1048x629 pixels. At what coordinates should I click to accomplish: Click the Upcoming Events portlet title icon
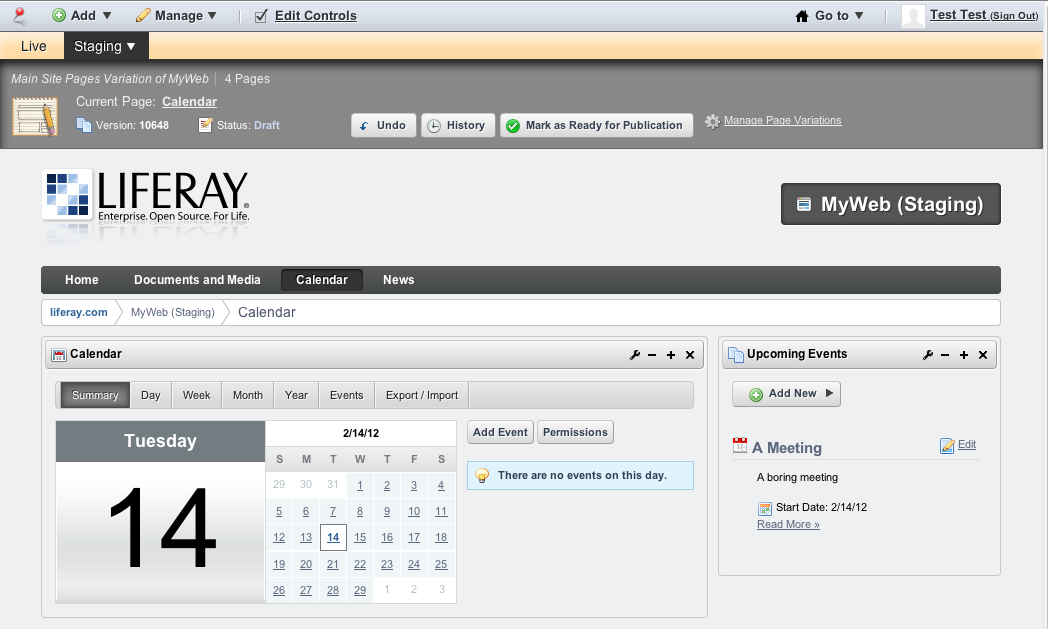(736, 355)
